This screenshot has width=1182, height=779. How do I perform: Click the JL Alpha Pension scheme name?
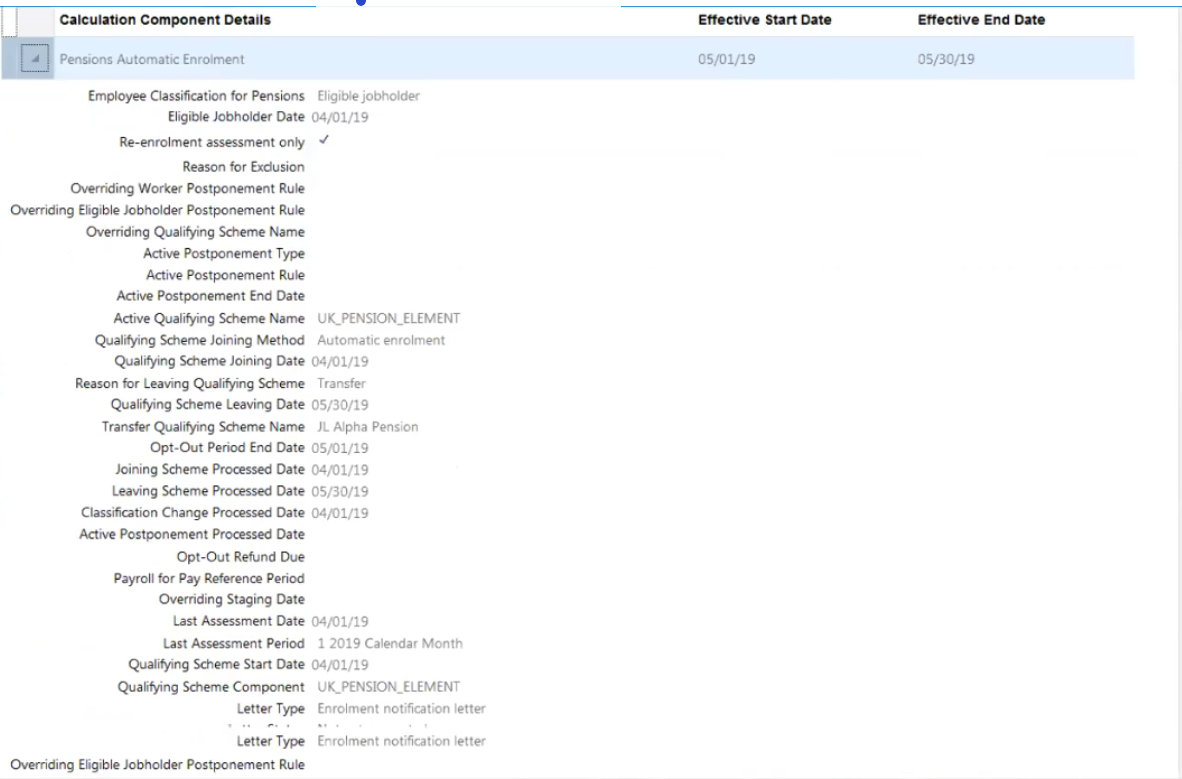pos(367,427)
